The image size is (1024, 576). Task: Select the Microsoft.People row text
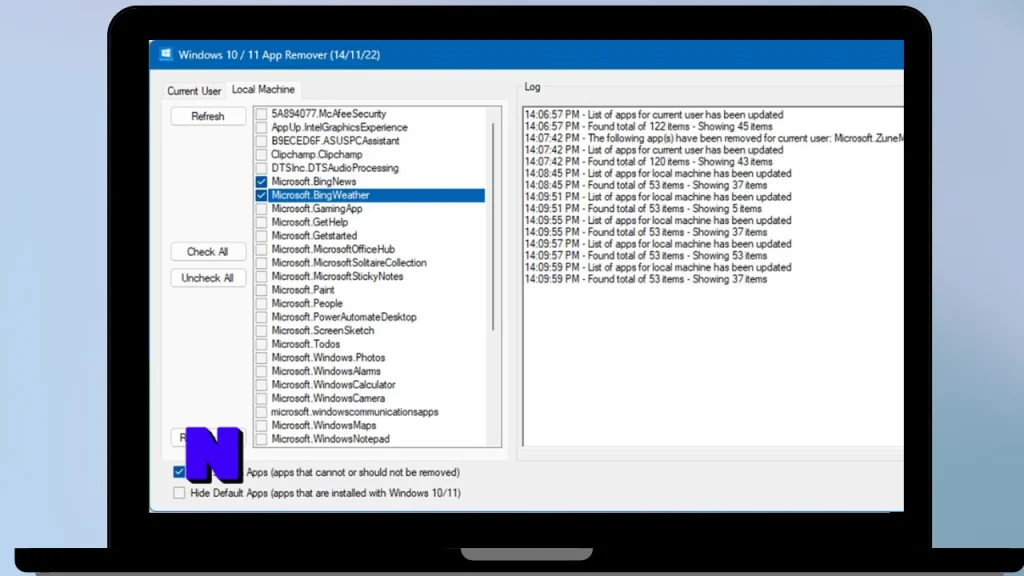click(307, 304)
